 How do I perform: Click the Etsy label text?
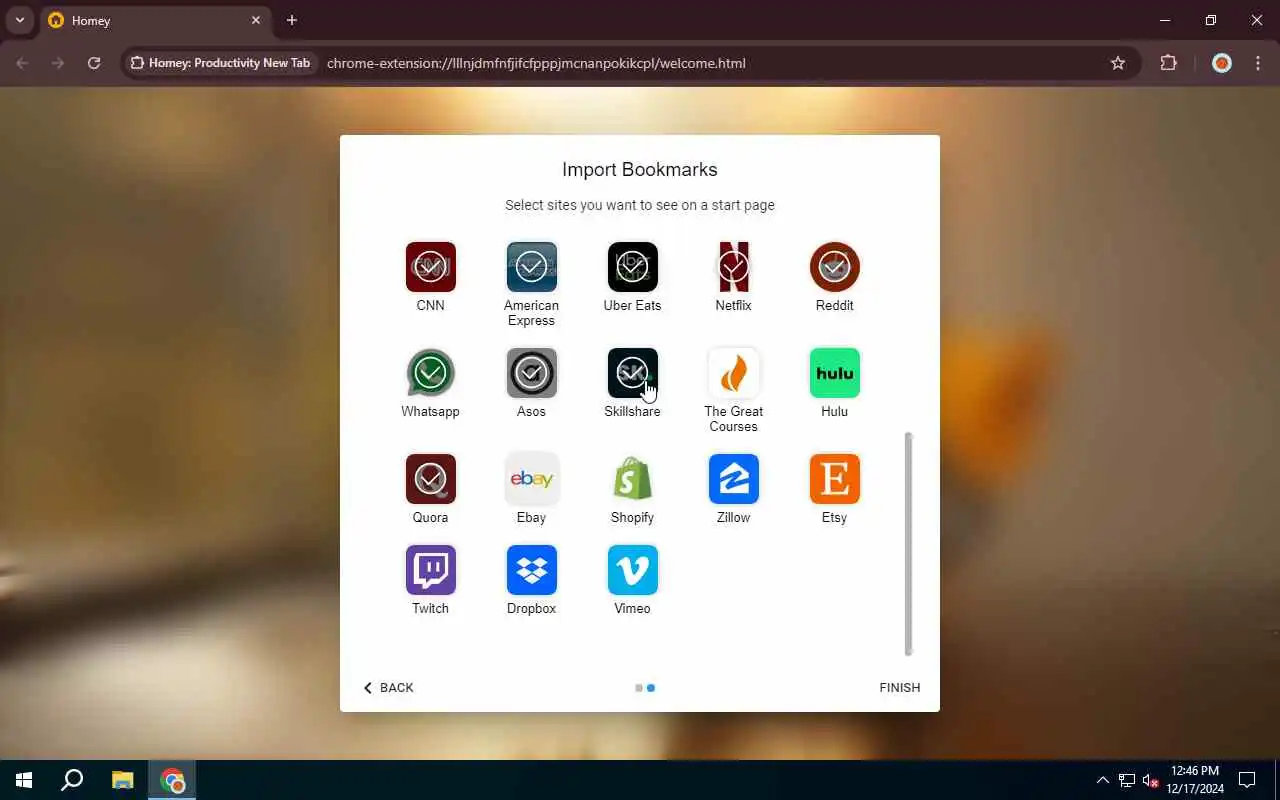(x=834, y=517)
